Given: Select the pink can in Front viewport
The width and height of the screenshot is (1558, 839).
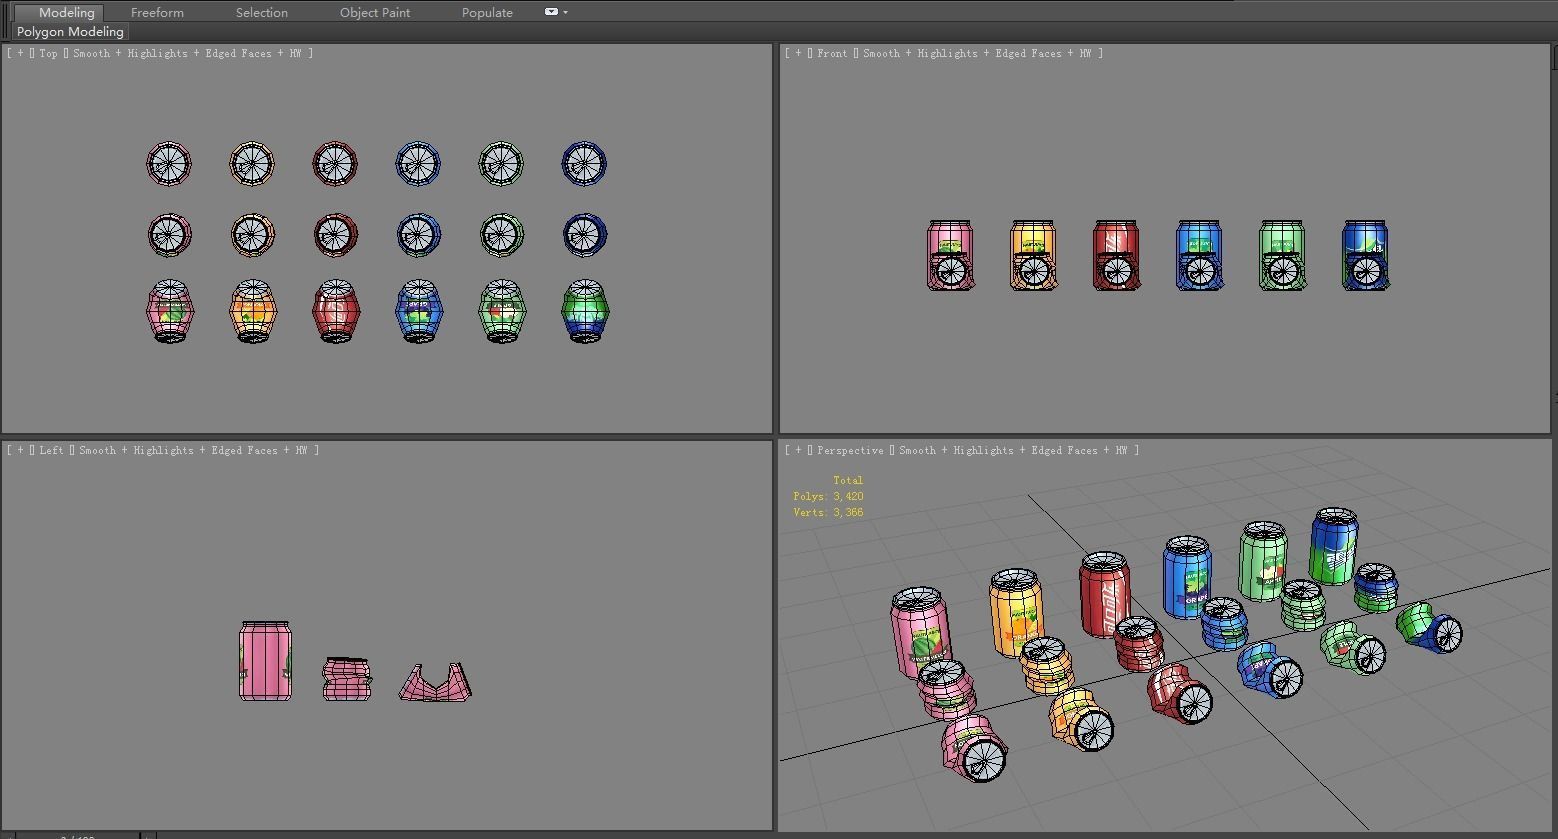Looking at the screenshot, I should click(x=950, y=256).
